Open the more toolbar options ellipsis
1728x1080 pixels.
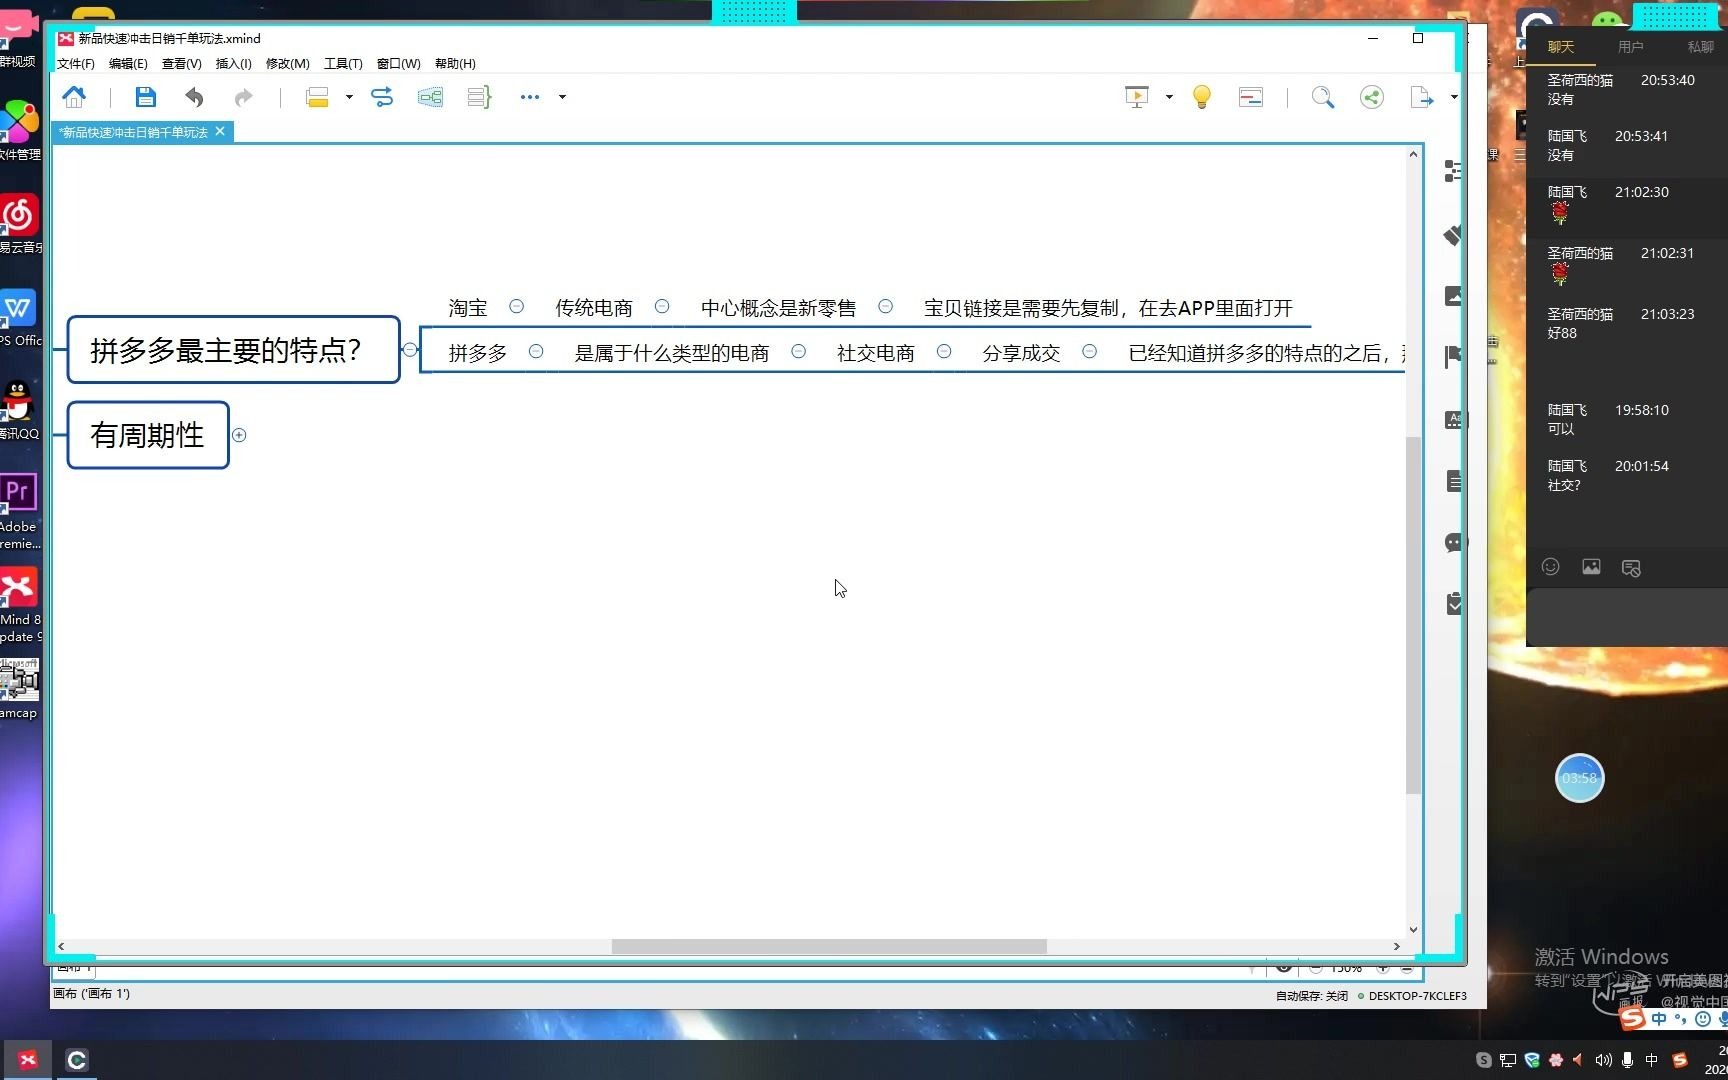[x=530, y=97]
